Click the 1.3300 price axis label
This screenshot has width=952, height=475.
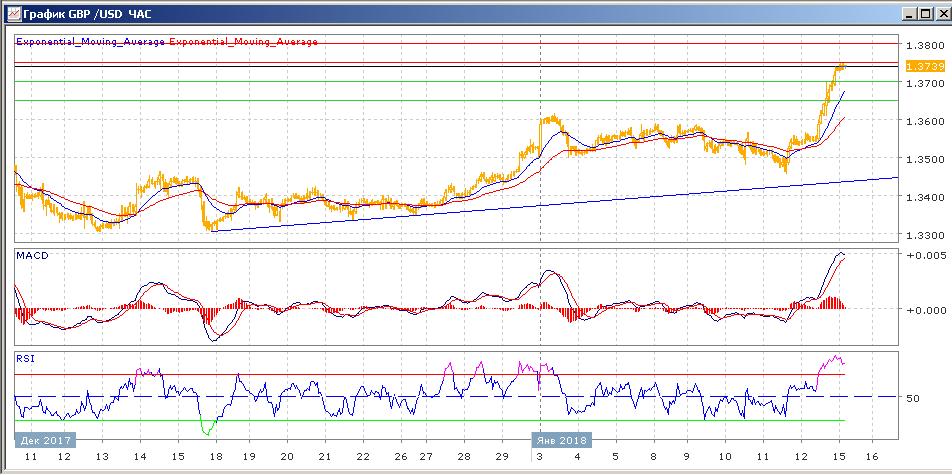click(x=925, y=235)
